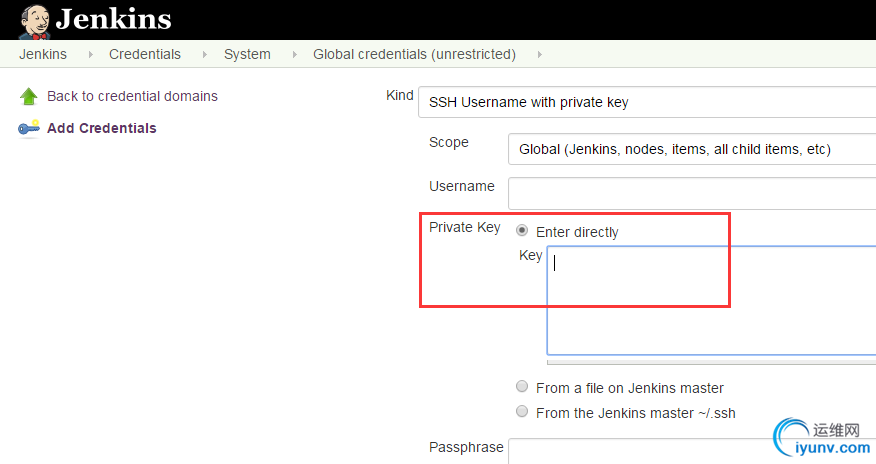Open the Kind dropdown
Image resolution: width=876 pixels, height=464 pixels.
click(x=647, y=102)
